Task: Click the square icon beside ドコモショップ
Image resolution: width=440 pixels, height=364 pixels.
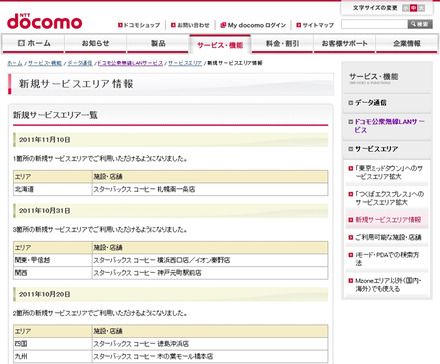Action: coord(120,25)
